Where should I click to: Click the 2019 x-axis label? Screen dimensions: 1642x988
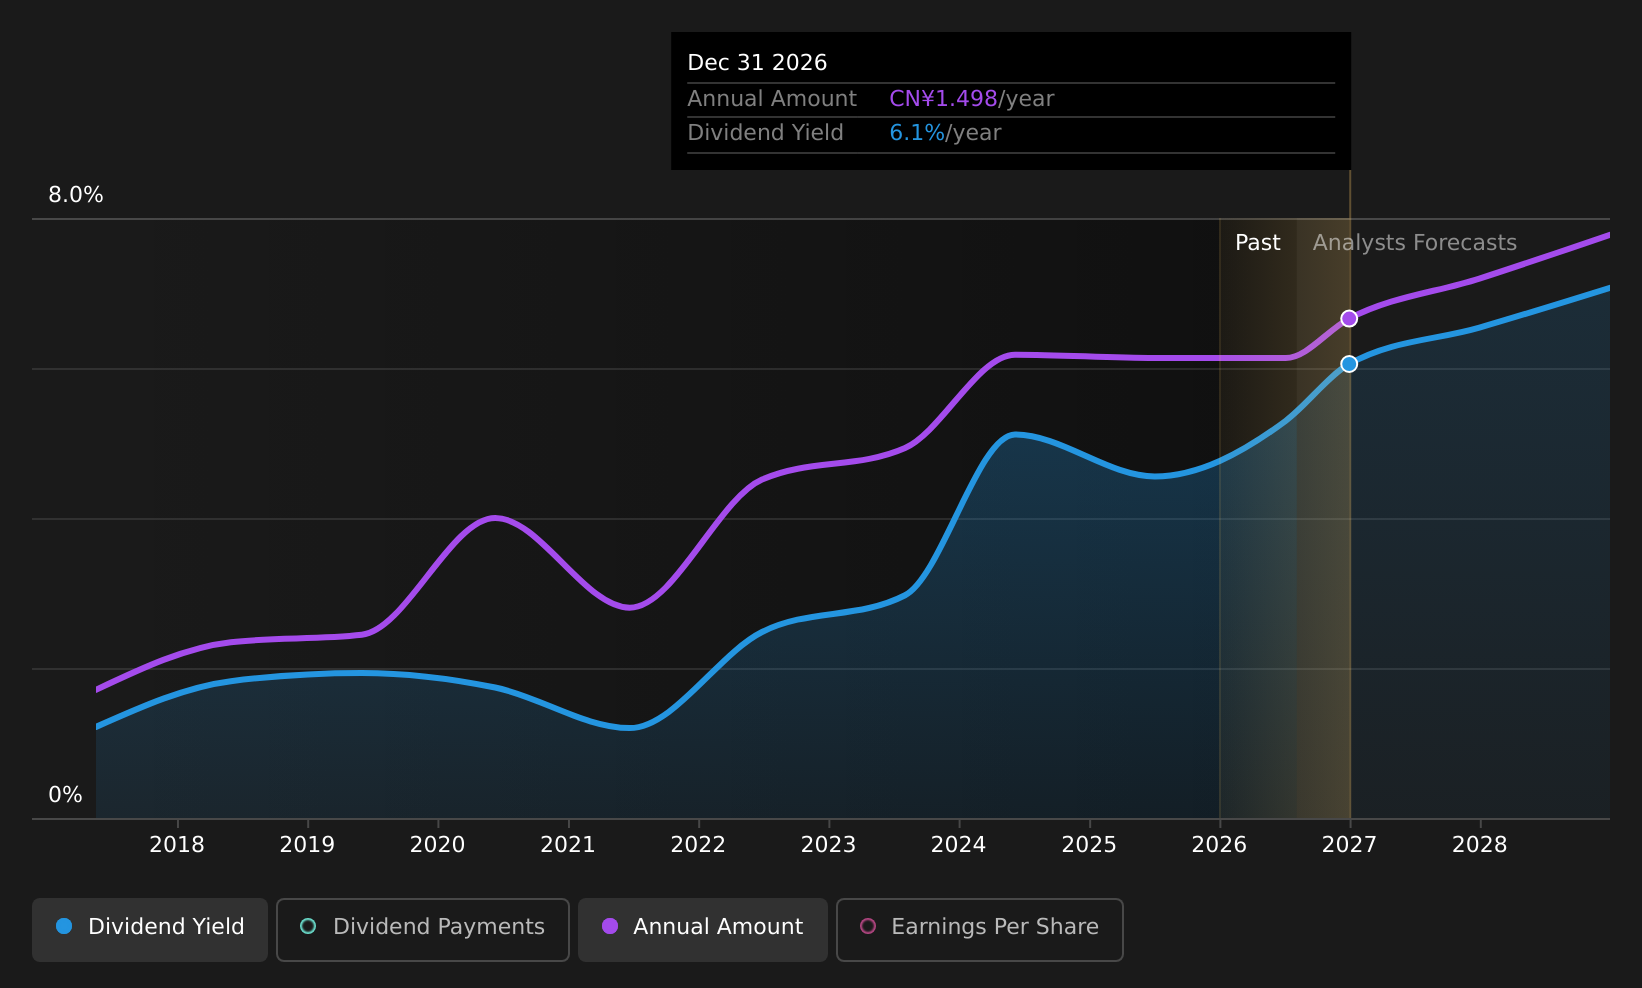307,845
